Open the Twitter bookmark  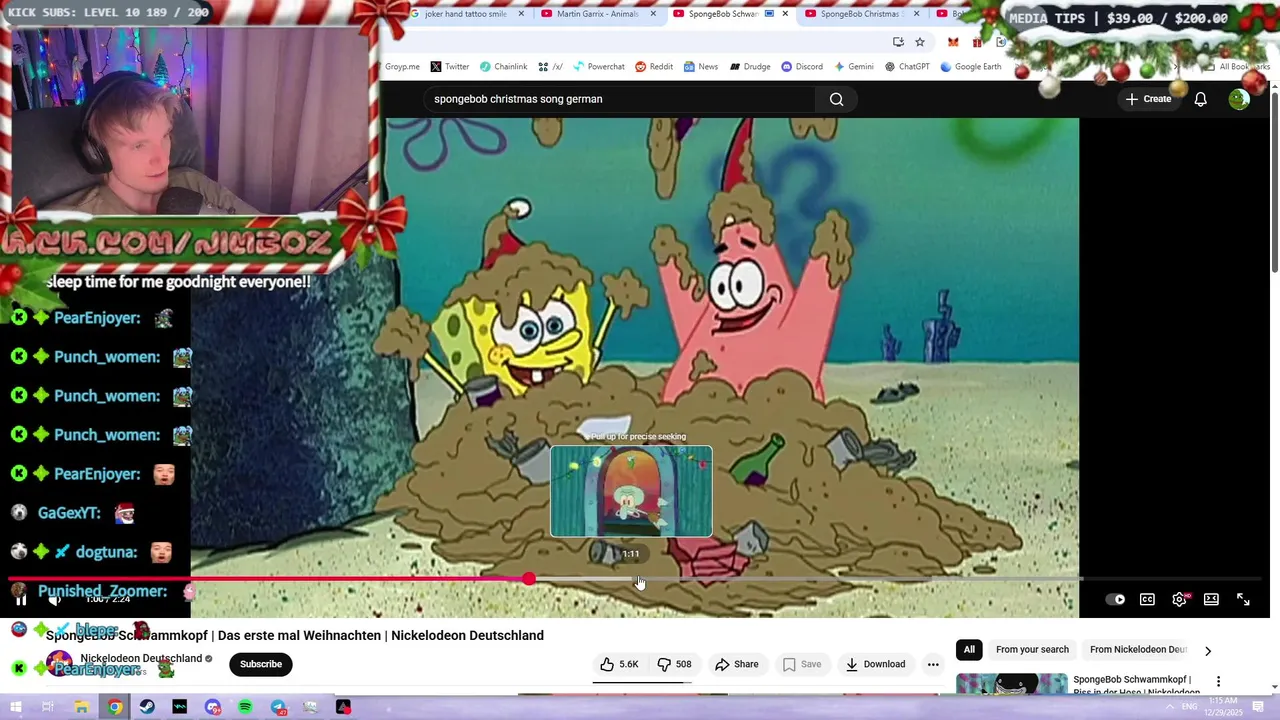tap(450, 67)
